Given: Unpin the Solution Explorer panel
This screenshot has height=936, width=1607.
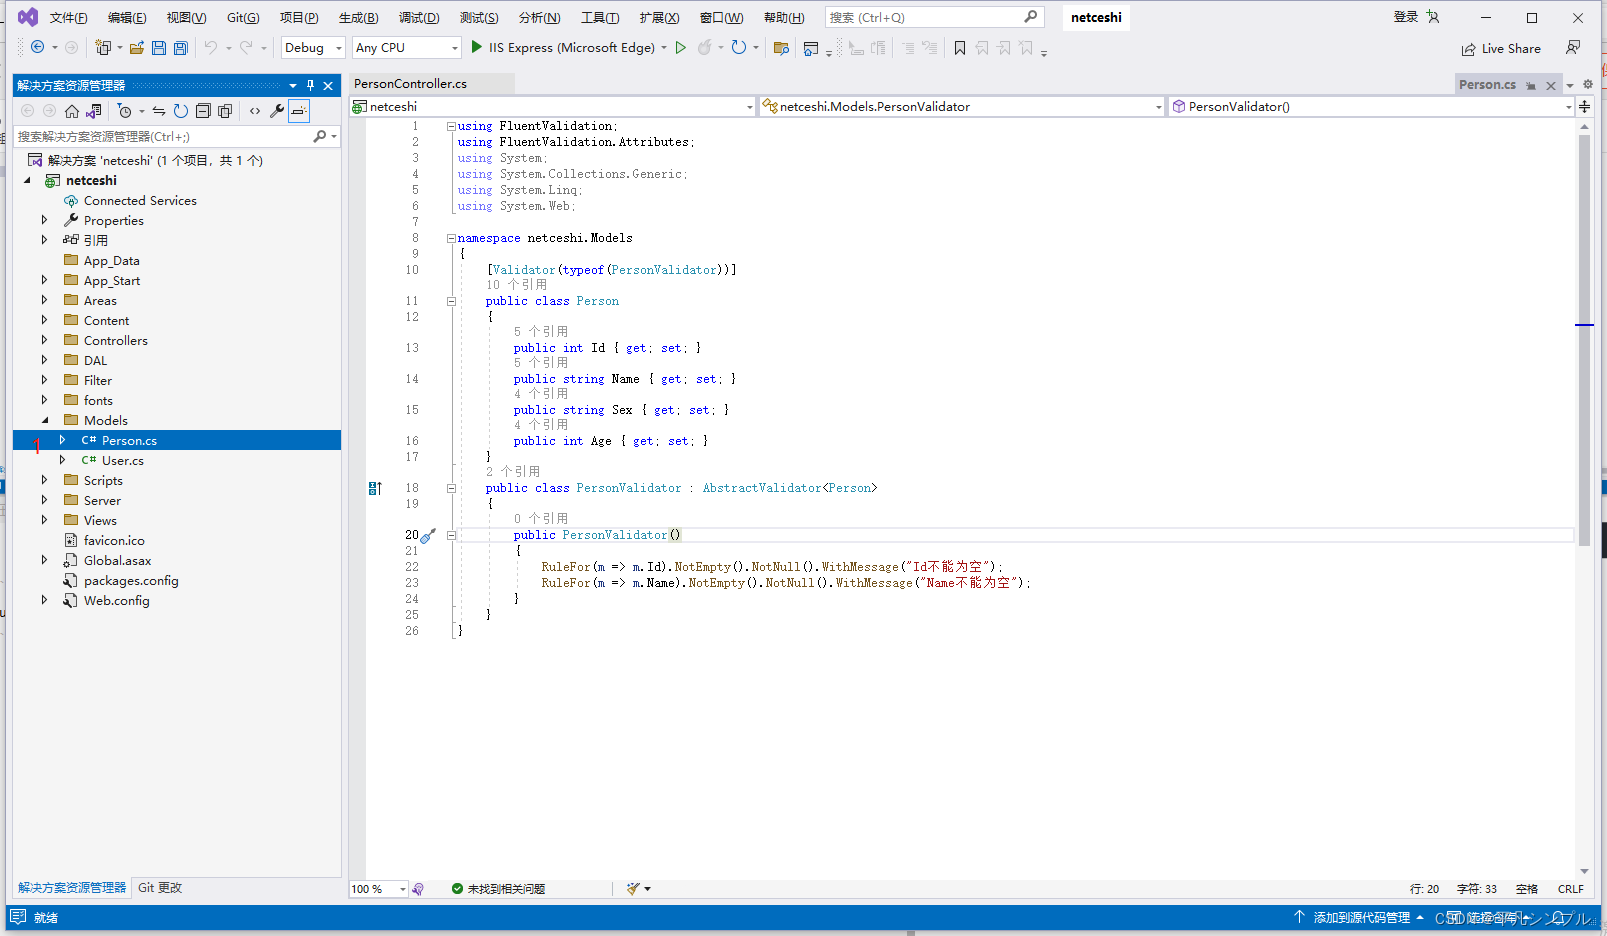Looking at the screenshot, I should pyautogui.click(x=310, y=85).
